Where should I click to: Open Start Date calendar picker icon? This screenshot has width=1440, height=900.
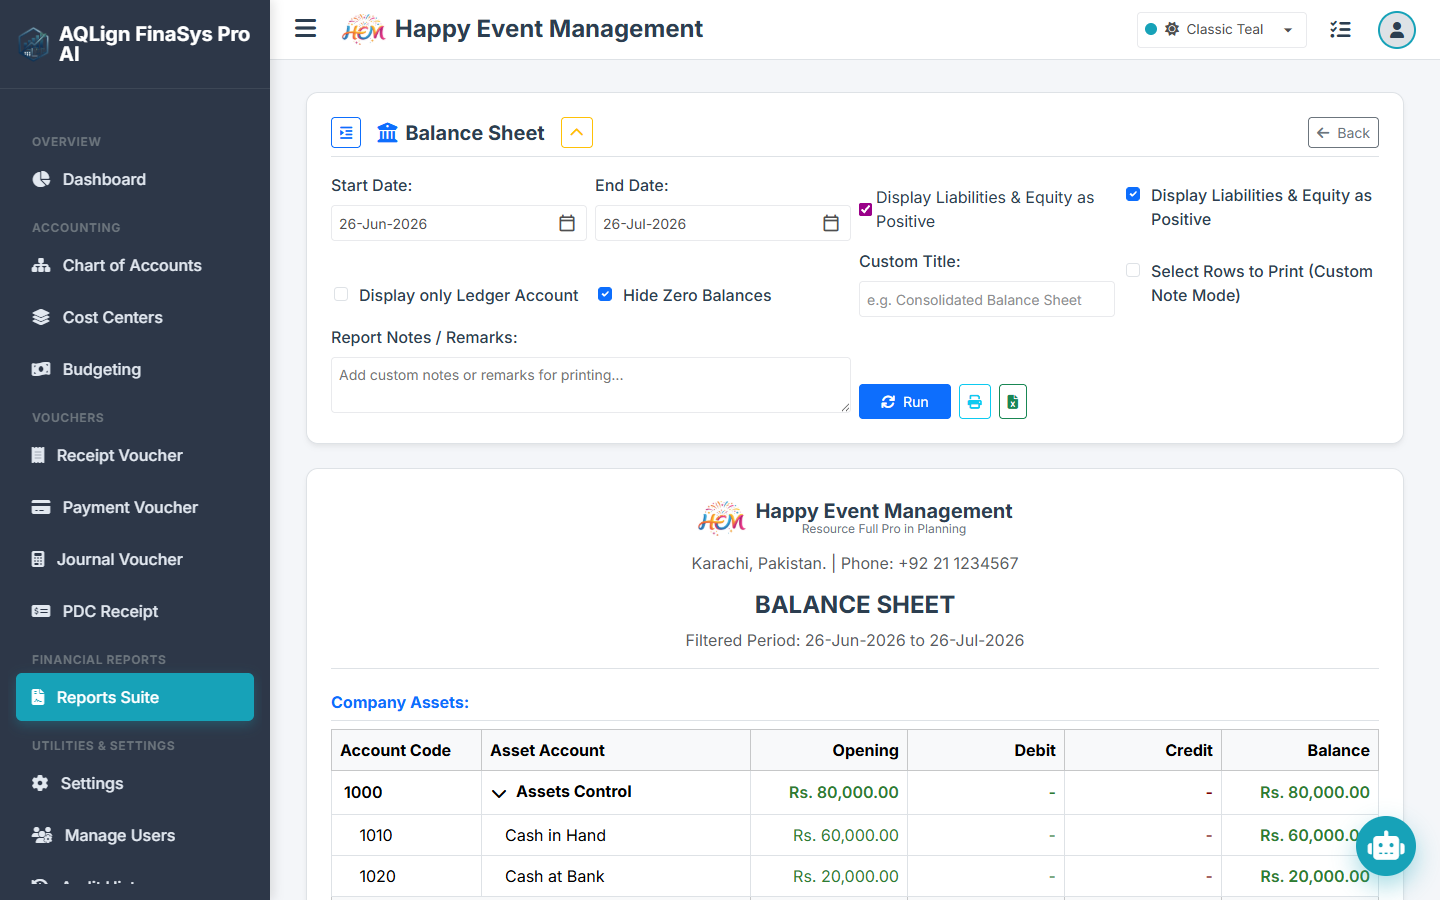[x=567, y=223]
